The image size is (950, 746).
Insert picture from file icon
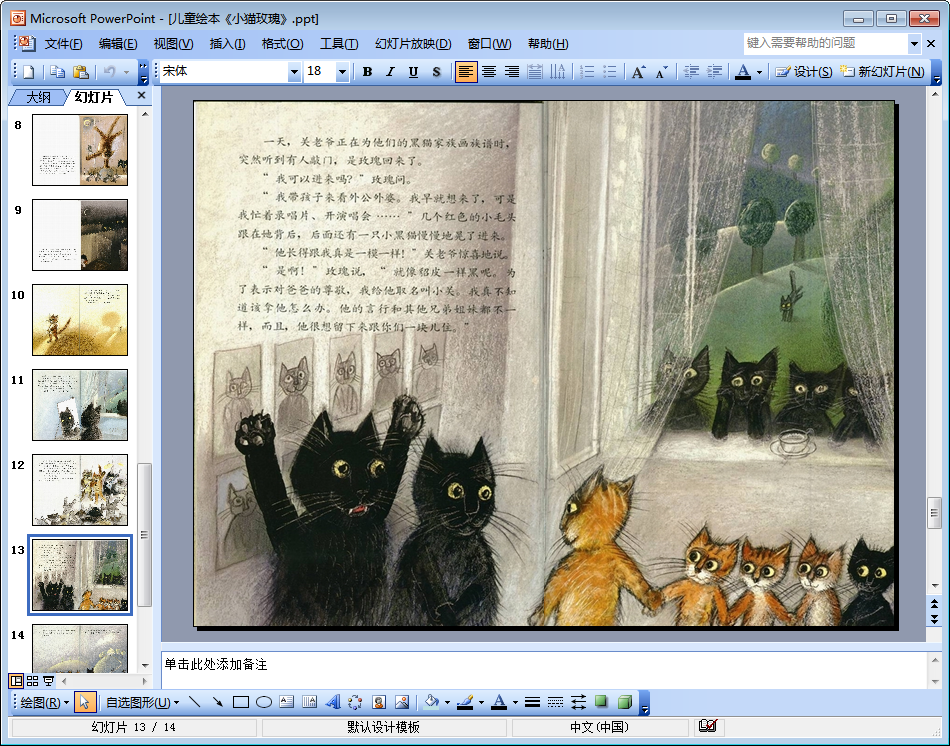point(402,702)
